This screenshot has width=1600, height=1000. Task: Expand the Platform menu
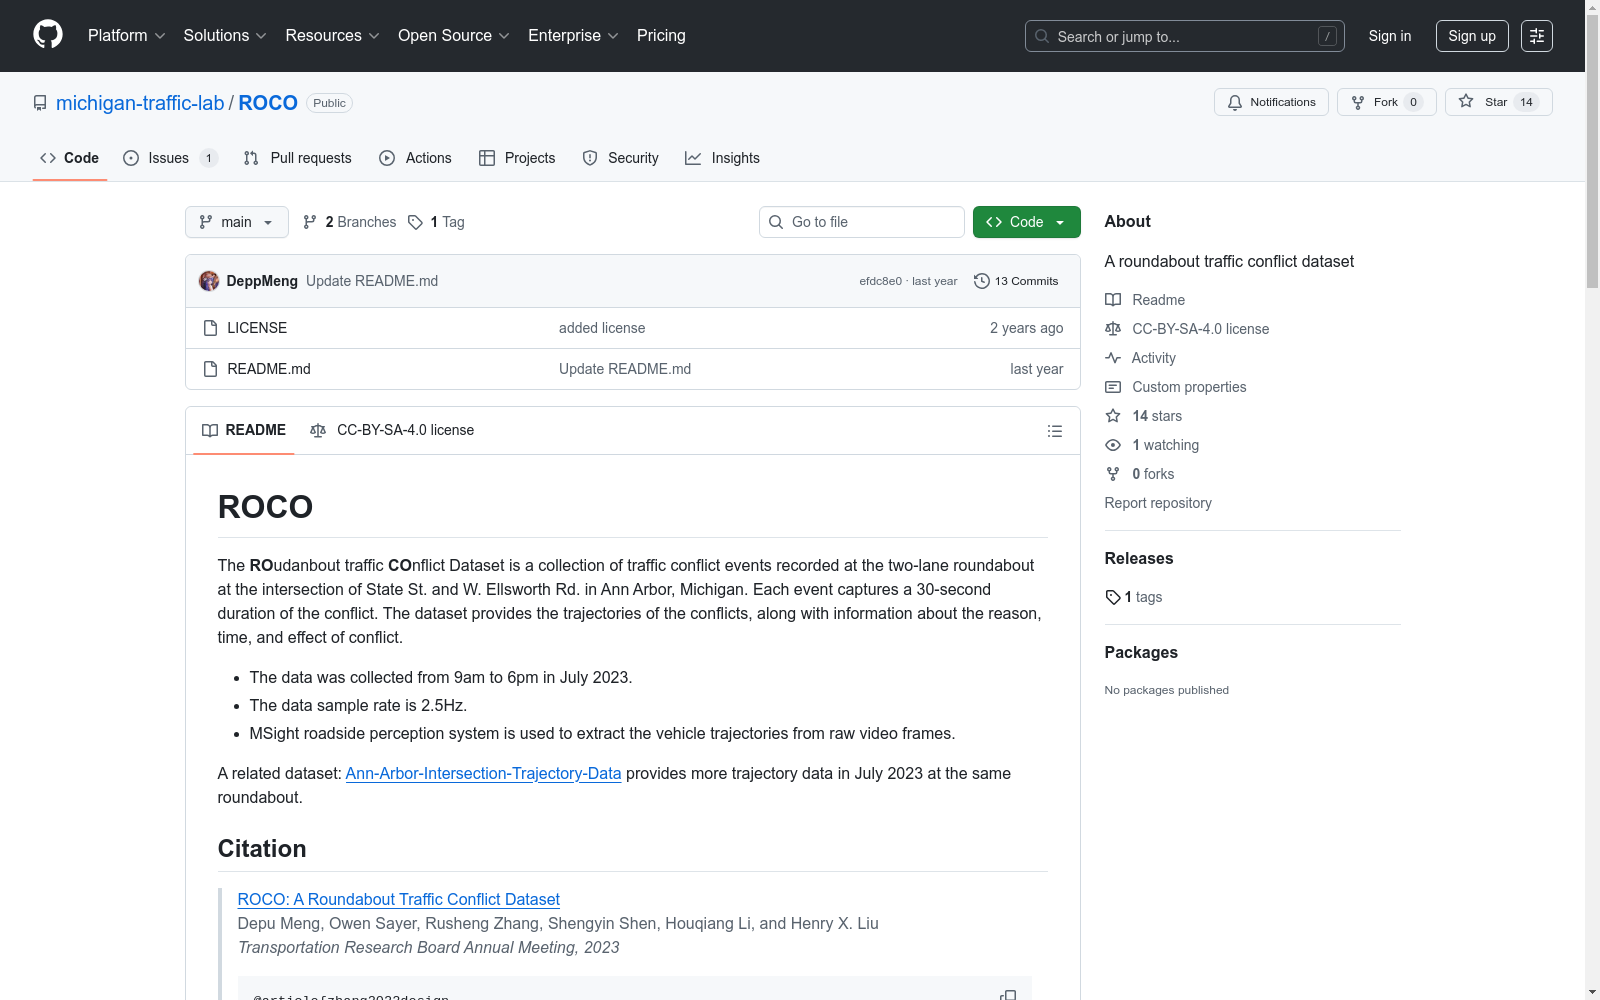pyautogui.click(x=127, y=36)
